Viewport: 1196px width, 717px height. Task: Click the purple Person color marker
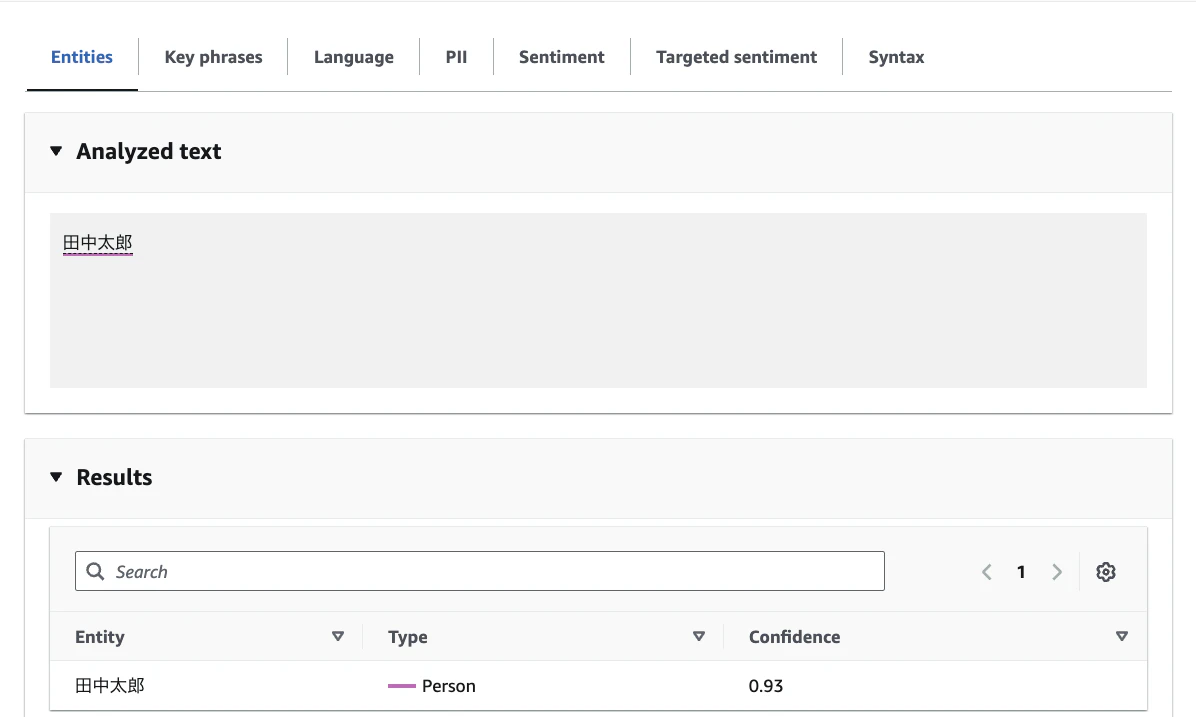pyautogui.click(x=401, y=686)
